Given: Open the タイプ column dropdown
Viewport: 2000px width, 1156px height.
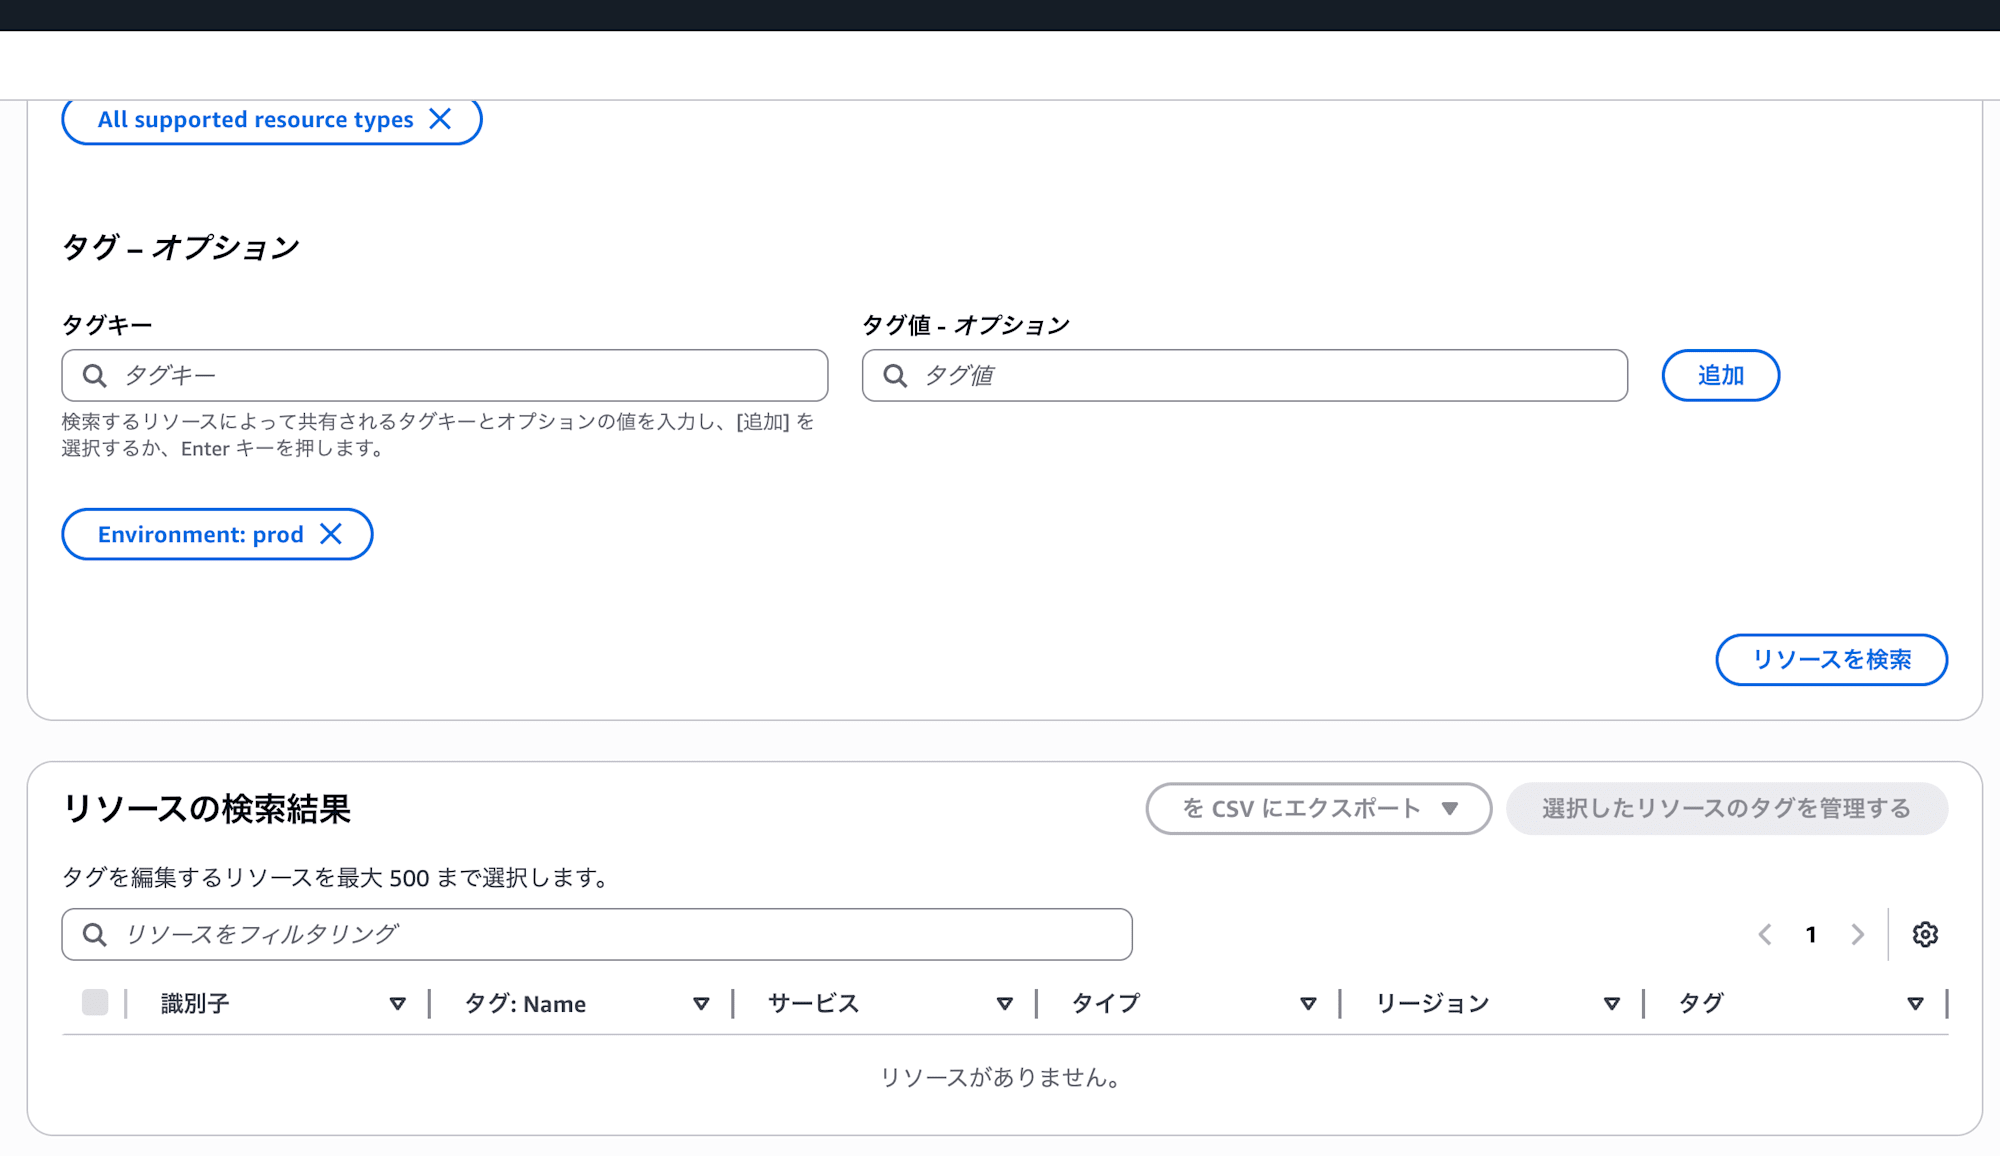Looking at the screenshot, I should (1308, 1003).
